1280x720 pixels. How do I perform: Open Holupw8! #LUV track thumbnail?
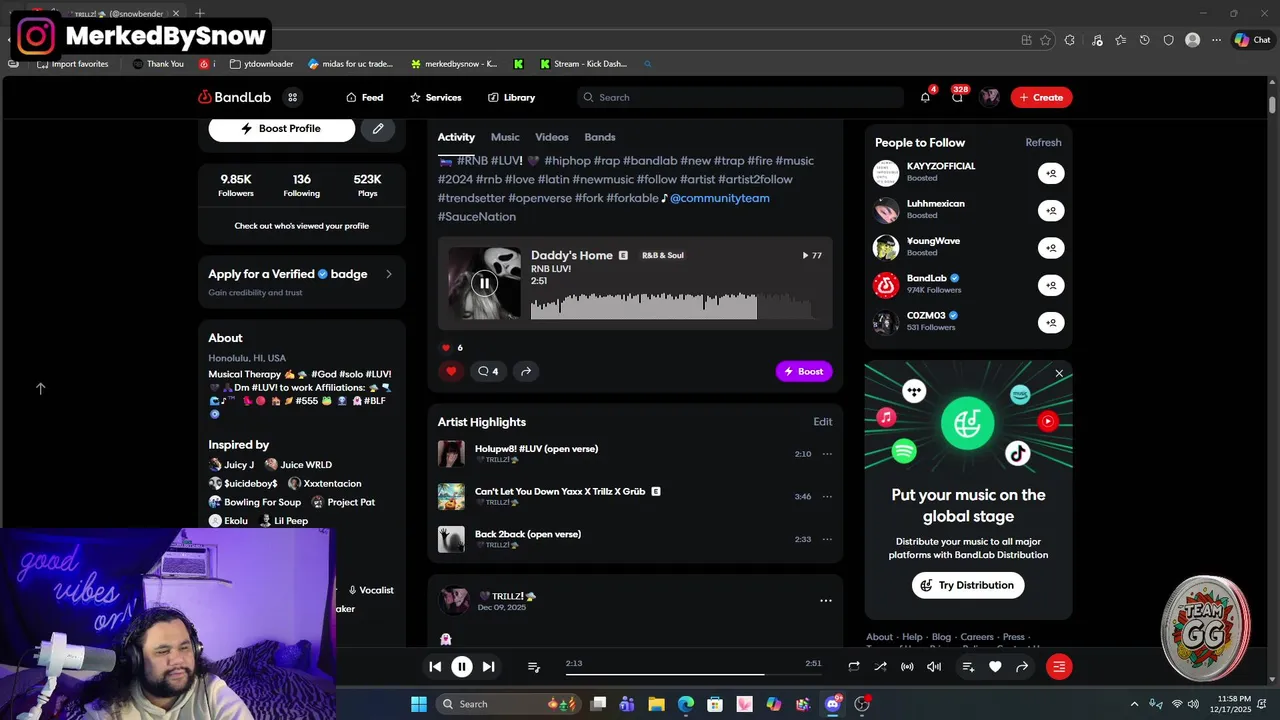point(451,454)
